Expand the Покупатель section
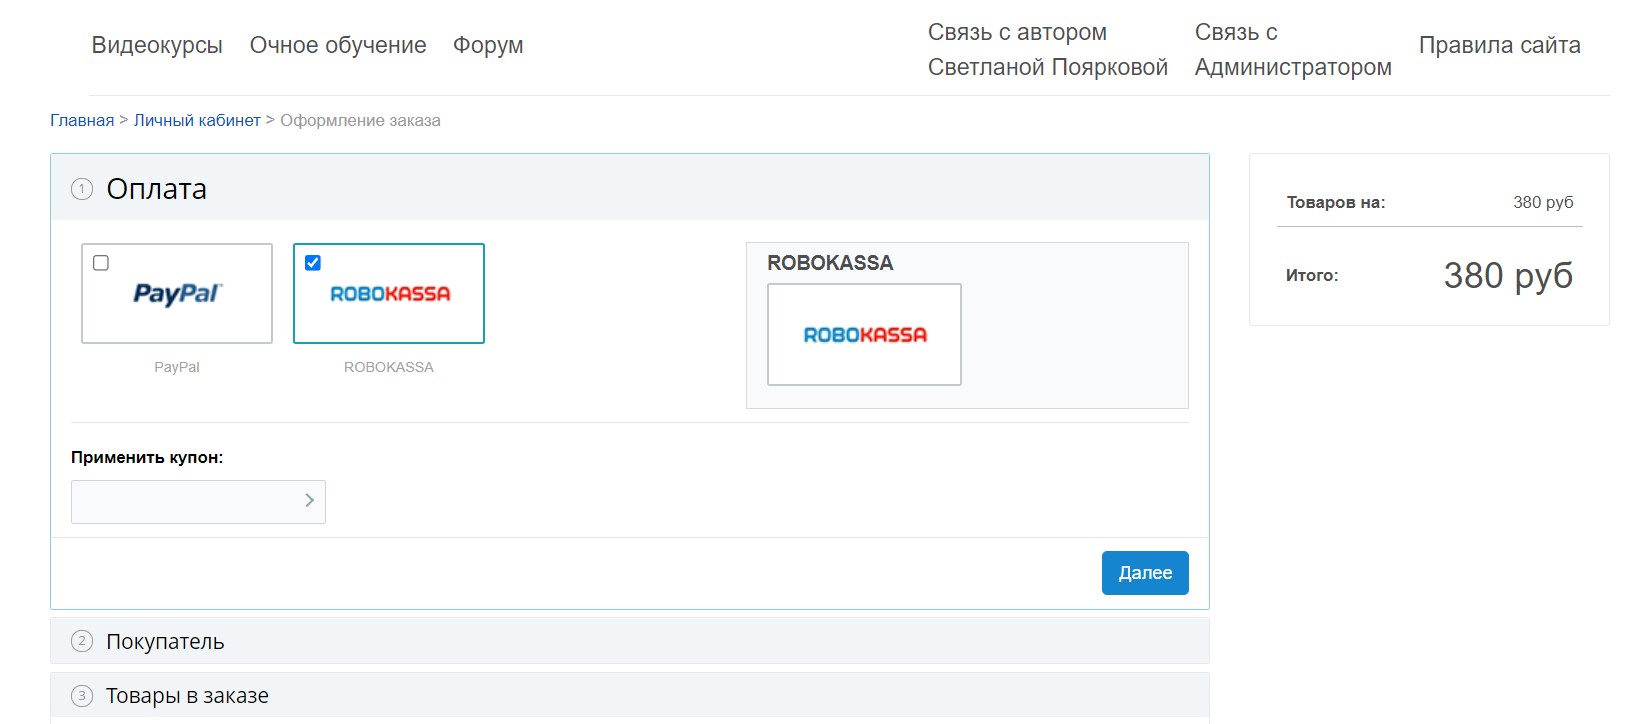Screen dimensions: 1628x724 point(165,642)
